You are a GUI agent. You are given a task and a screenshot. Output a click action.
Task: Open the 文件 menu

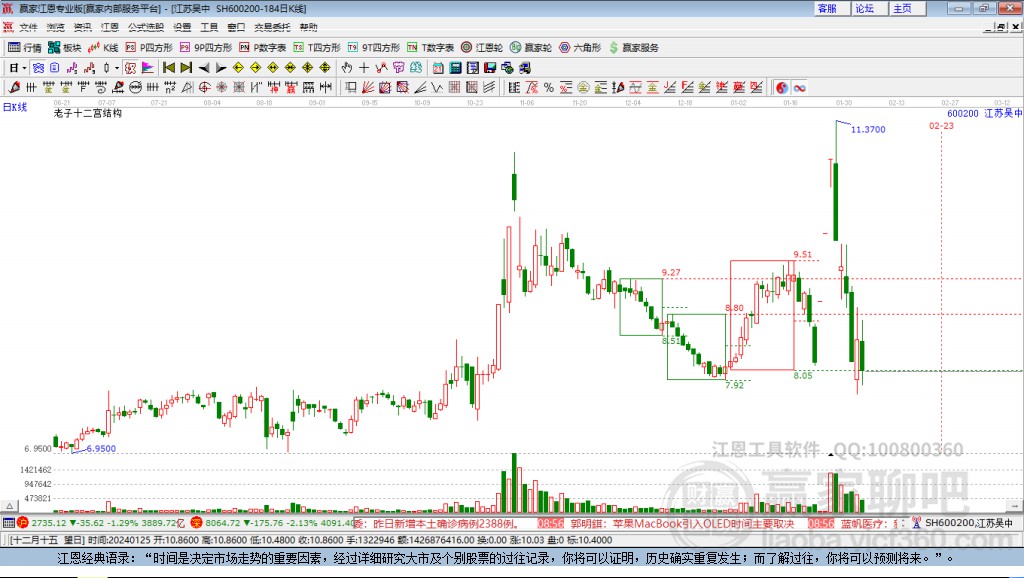click(28, 27)
